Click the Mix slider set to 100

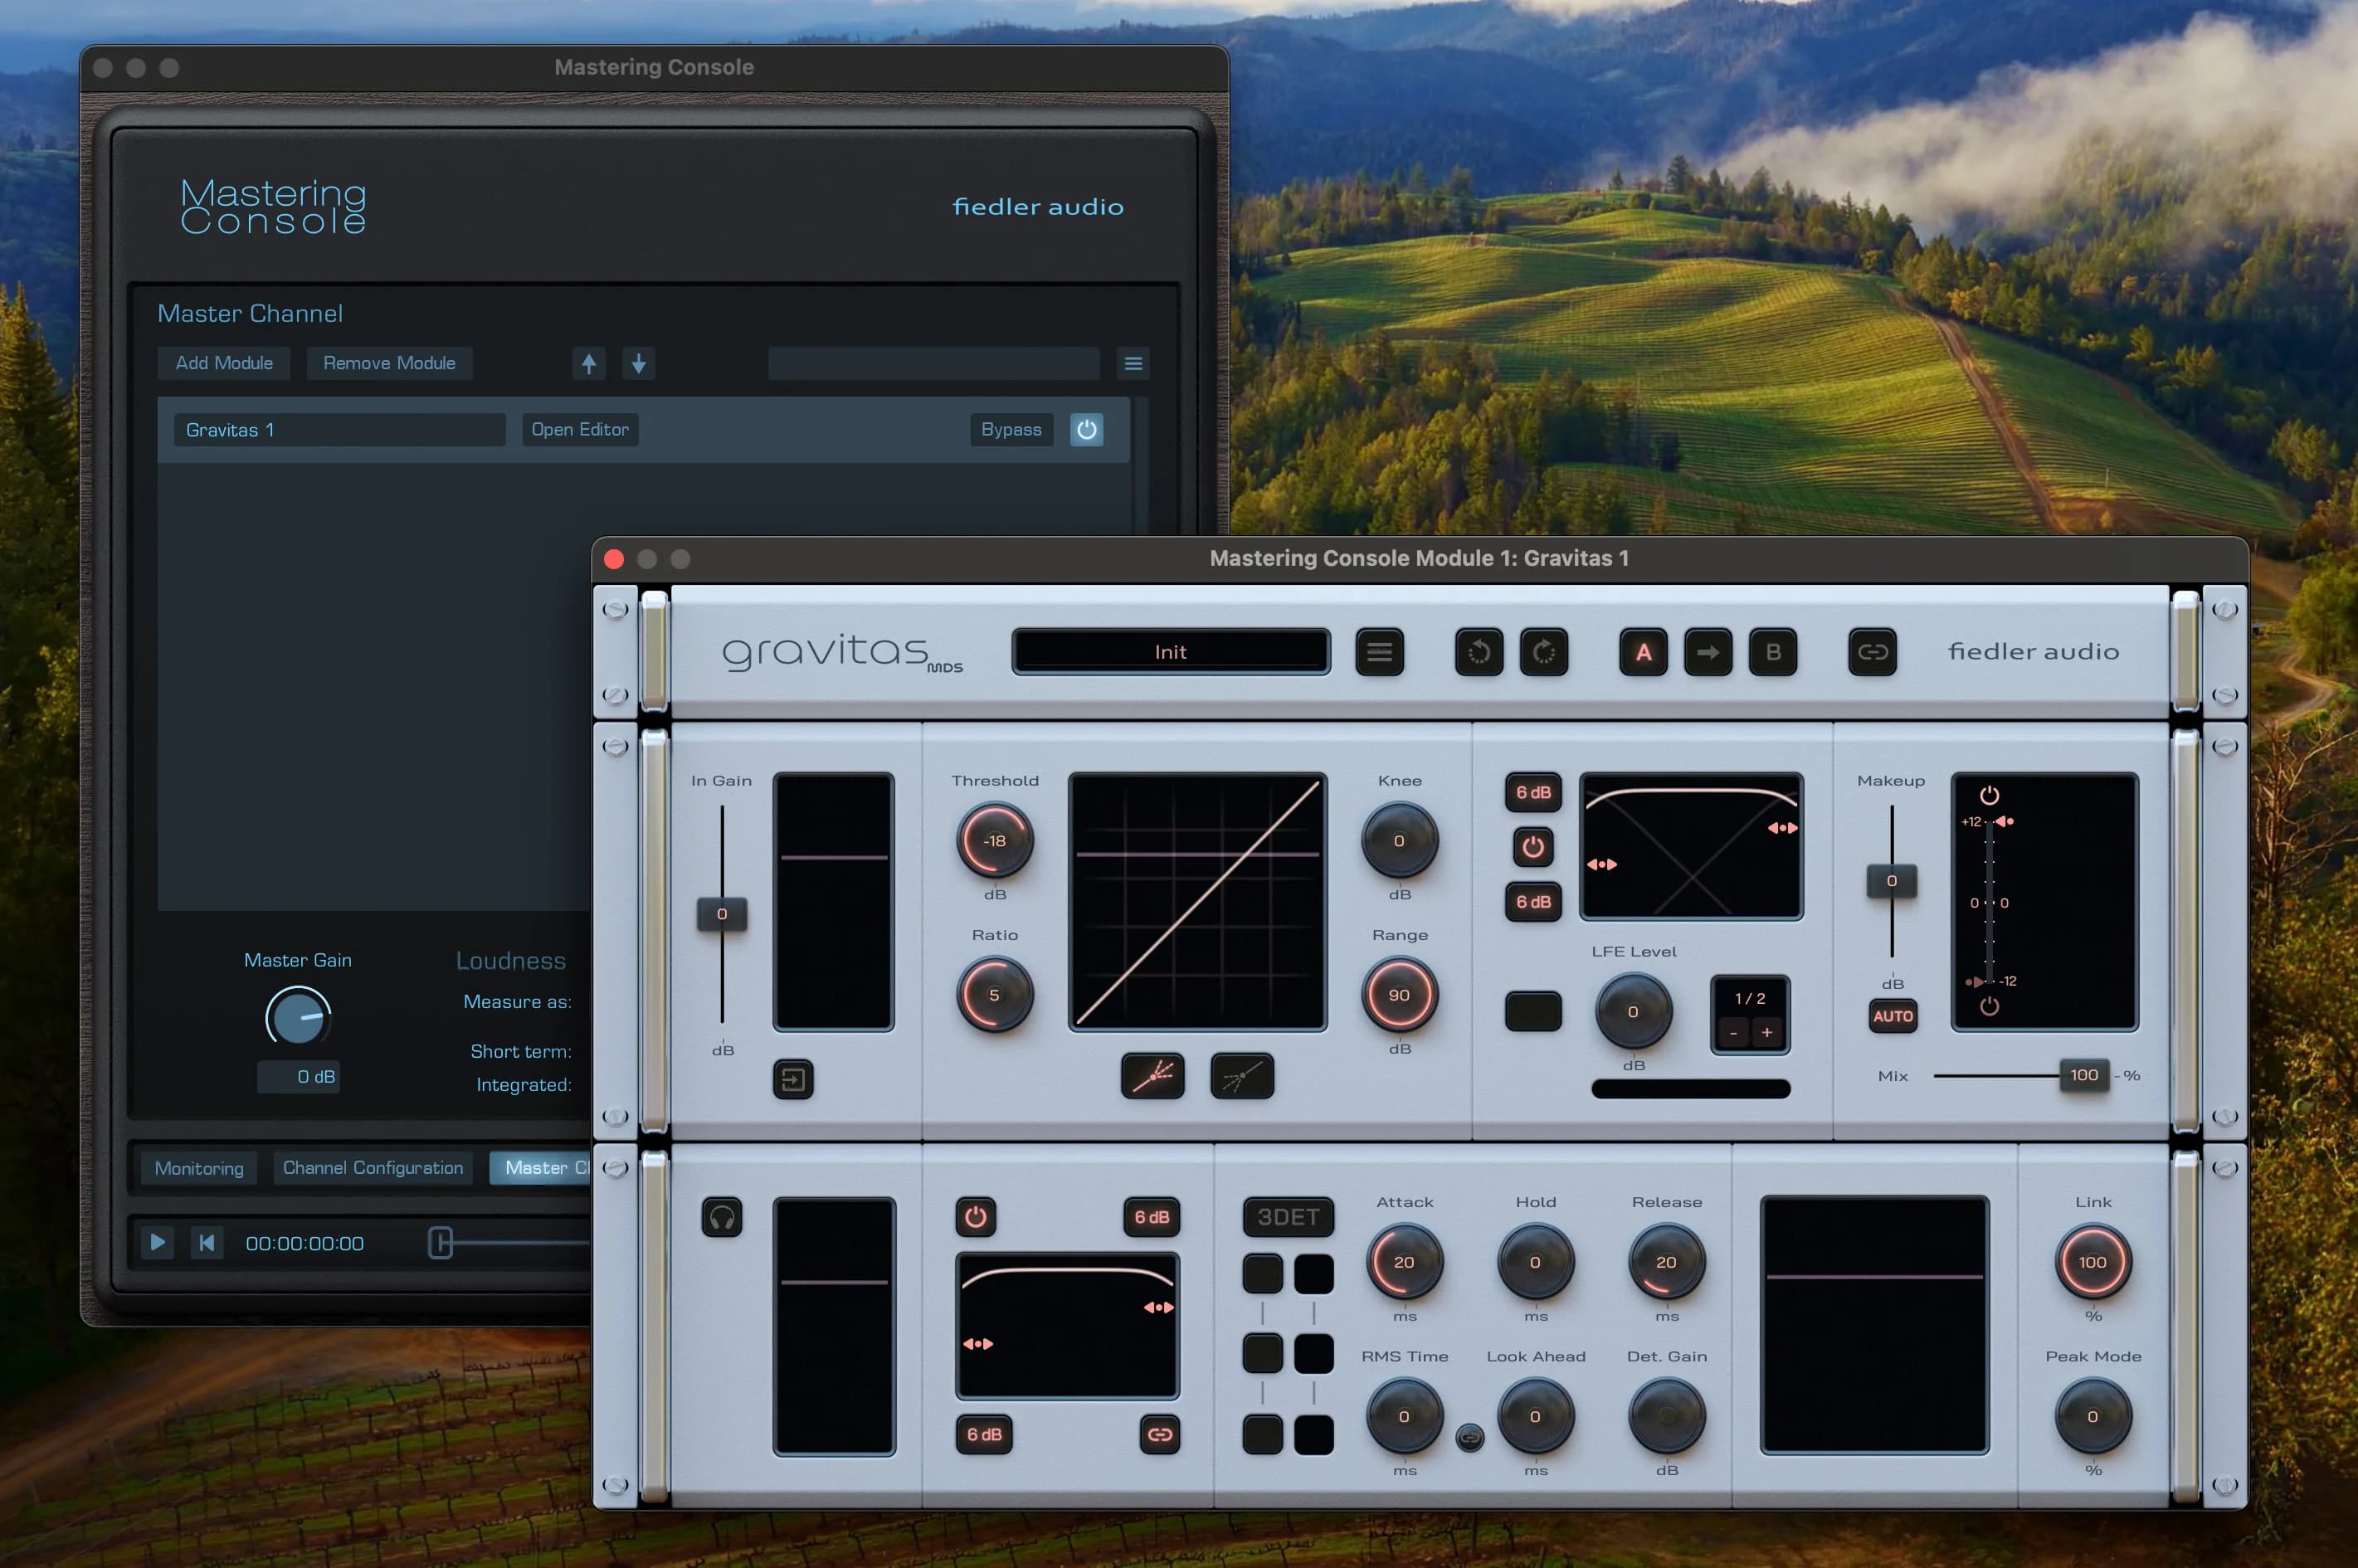coord(2084,1075)
